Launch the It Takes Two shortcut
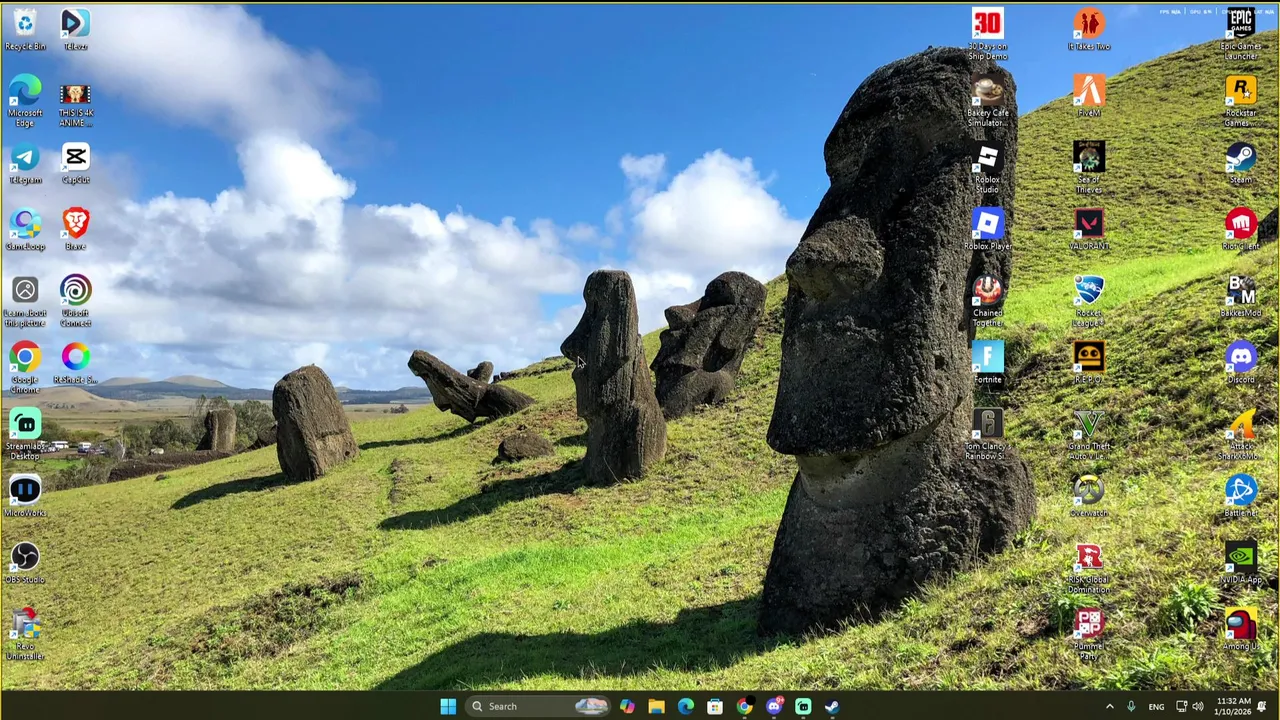 point(1089,30)
